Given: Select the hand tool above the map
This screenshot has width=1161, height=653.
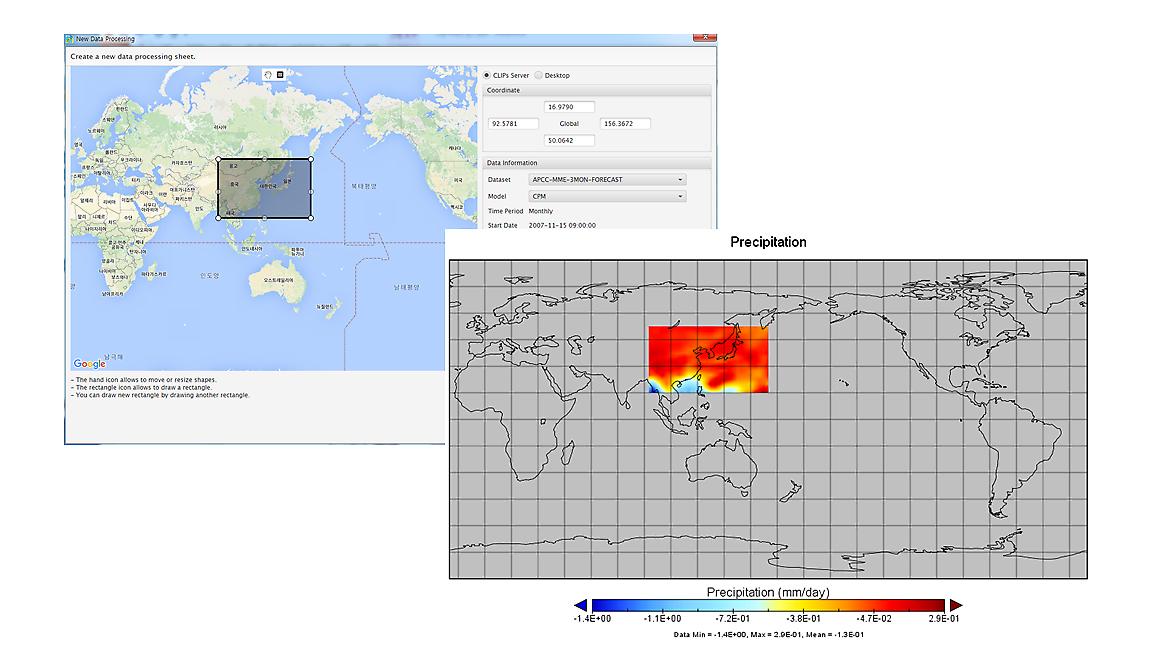Looking at the screenshot, I should pyautogui.click(x=268, y=74).
